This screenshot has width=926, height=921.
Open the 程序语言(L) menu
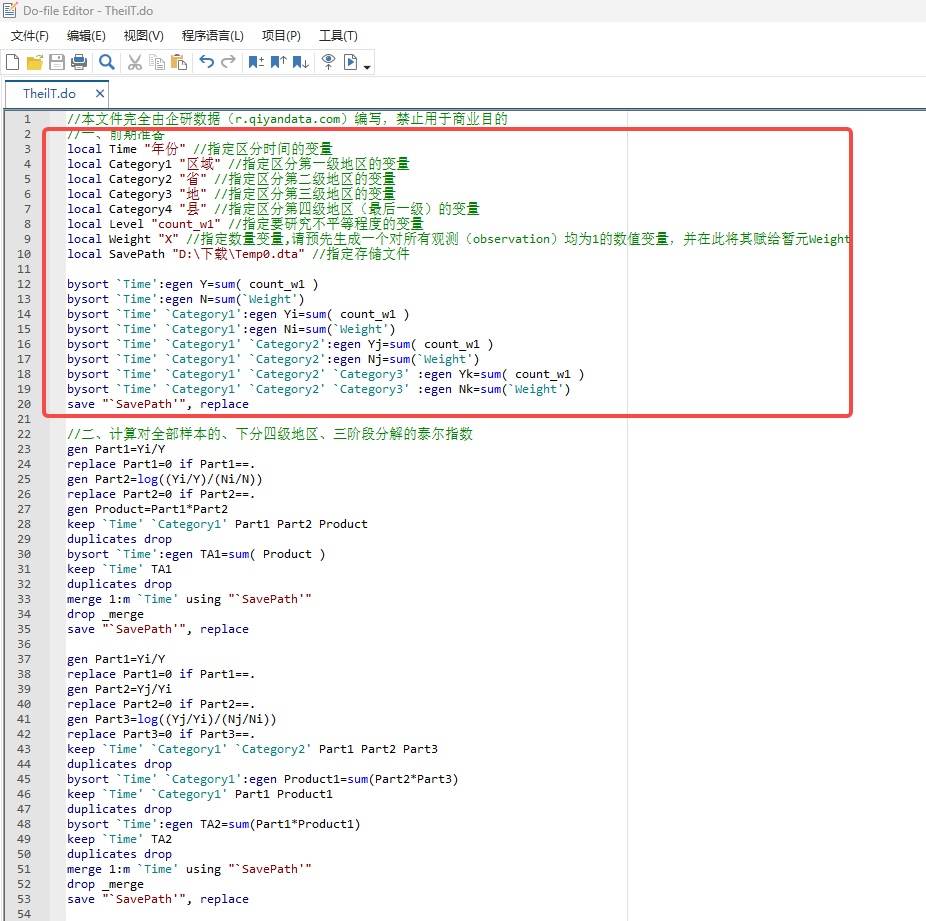[212, 36]
